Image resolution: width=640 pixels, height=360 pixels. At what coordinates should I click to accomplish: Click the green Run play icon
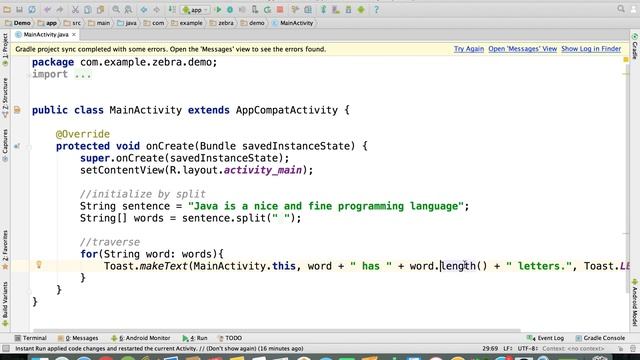218,9
